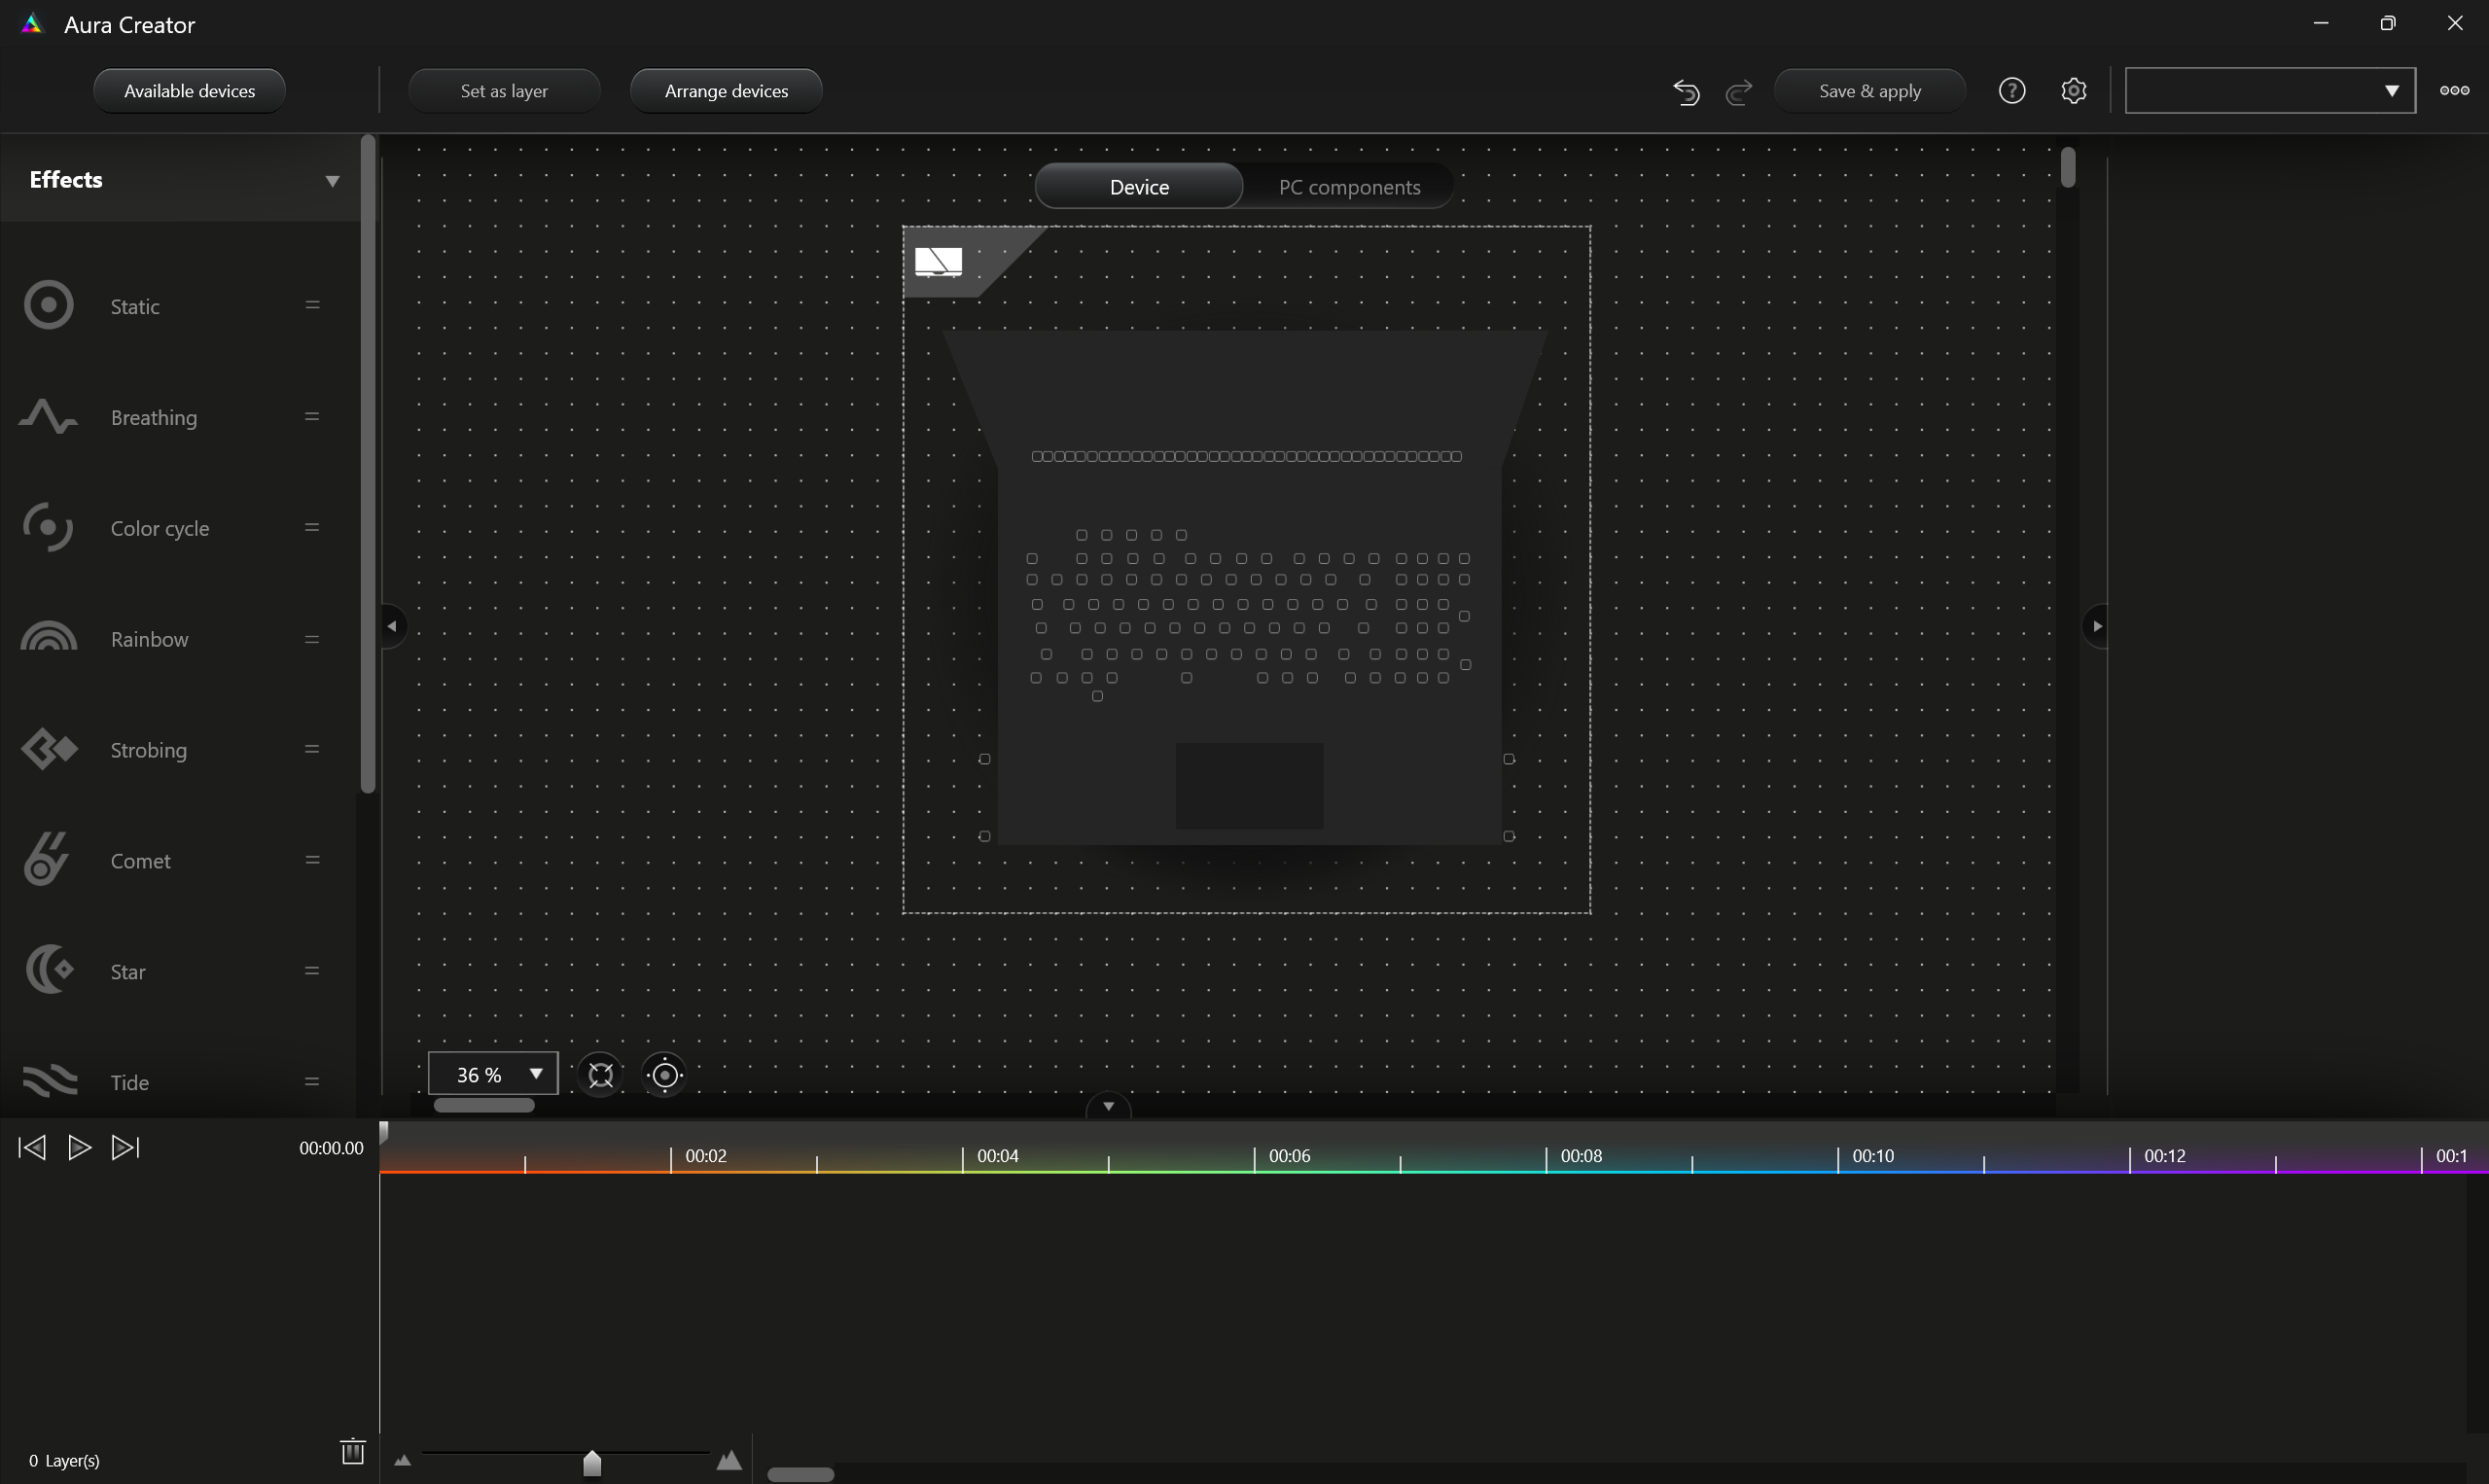2489x1484 pixels.
Task: Click the Save & apply button
Action: (1869, 91)
